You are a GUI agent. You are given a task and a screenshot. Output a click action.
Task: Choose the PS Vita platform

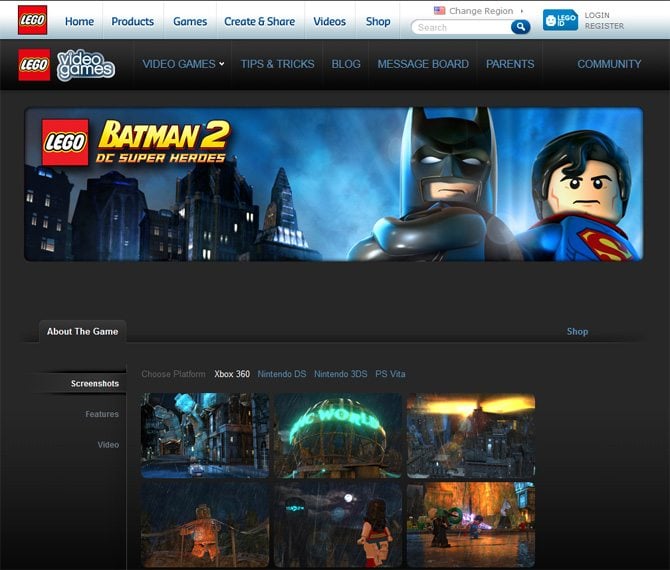point(390,374)
